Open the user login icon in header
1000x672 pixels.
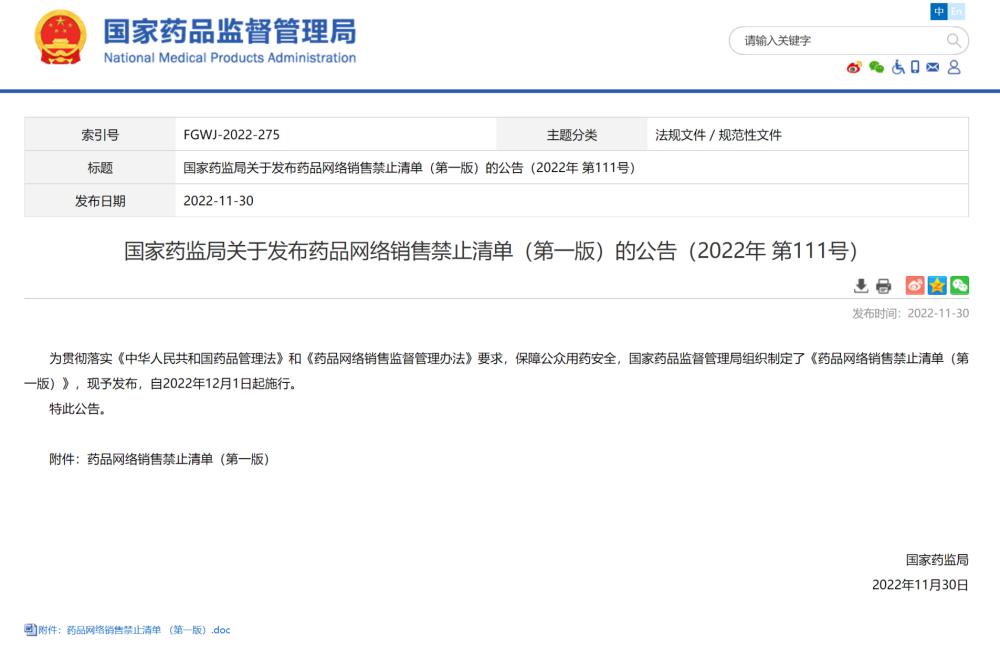954,67
